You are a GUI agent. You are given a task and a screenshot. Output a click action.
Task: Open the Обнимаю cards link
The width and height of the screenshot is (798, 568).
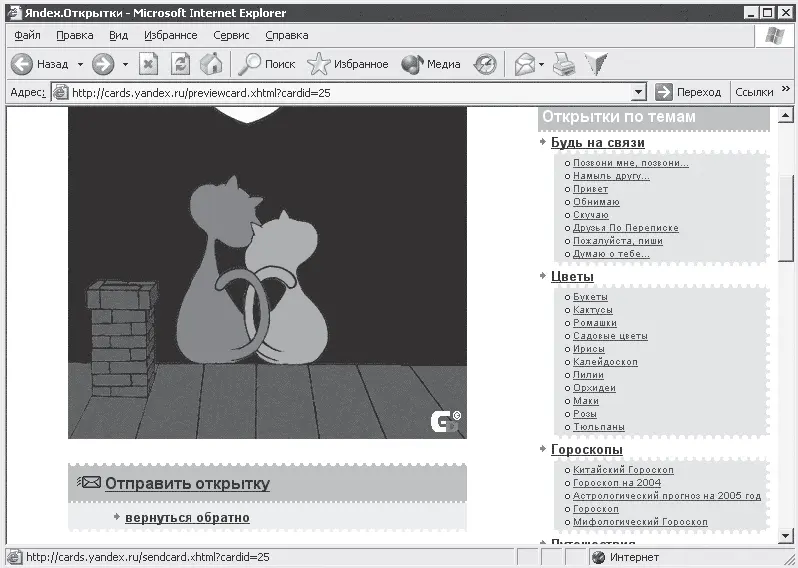(x=596, y=202)
